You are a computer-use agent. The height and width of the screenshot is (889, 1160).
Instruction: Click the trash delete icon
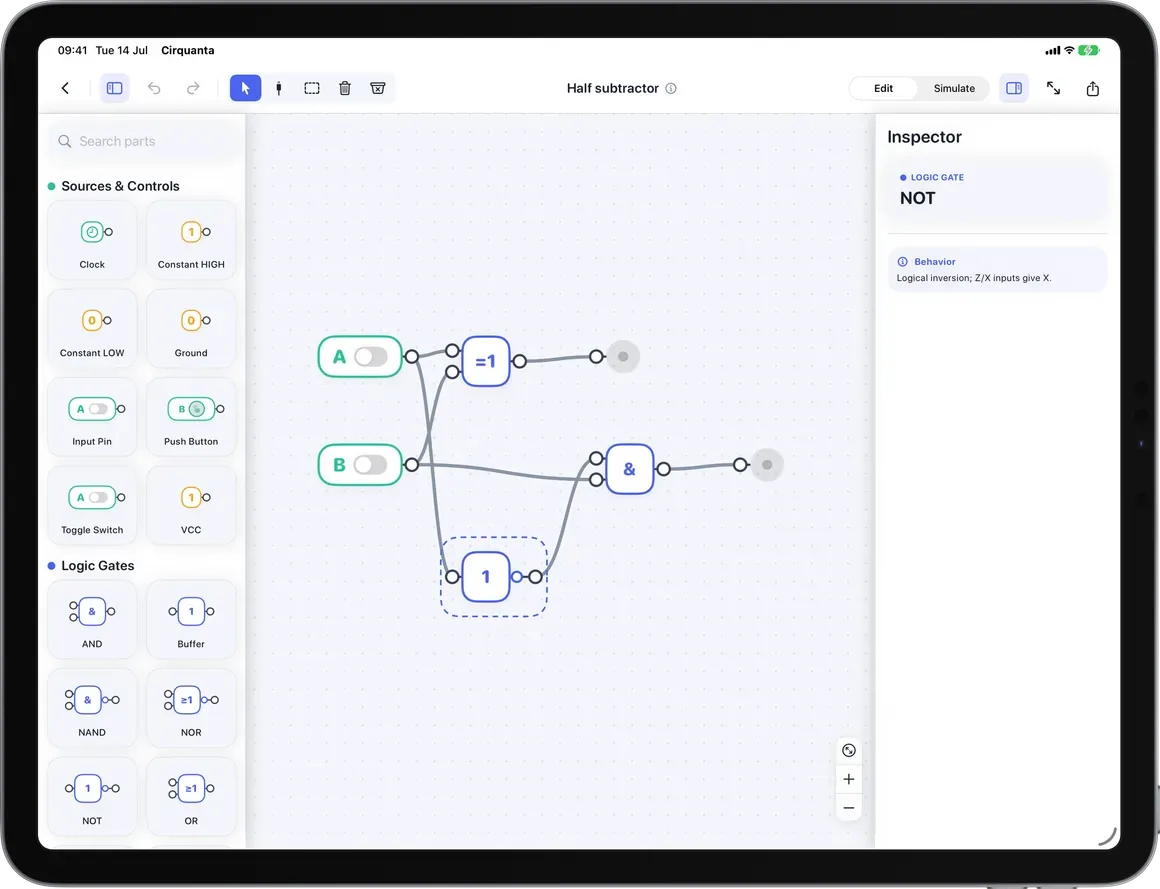coord(345,88)
